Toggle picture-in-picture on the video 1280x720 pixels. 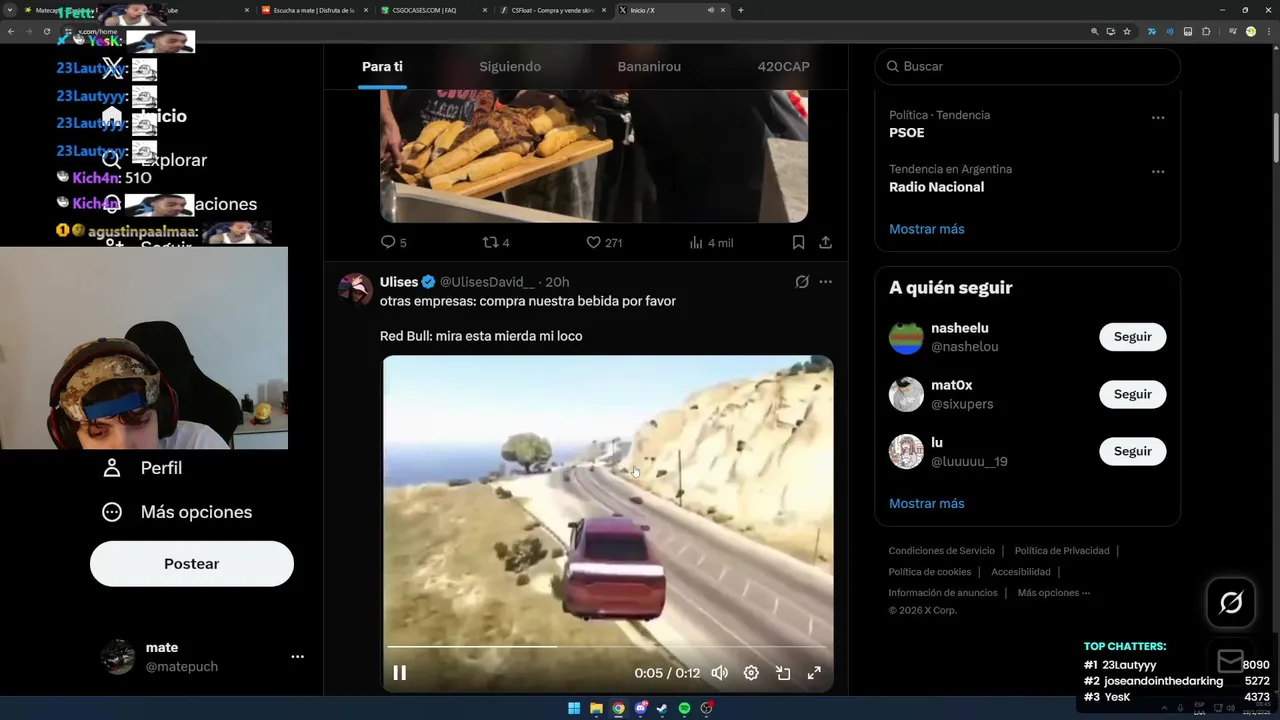tap(783, 673)
